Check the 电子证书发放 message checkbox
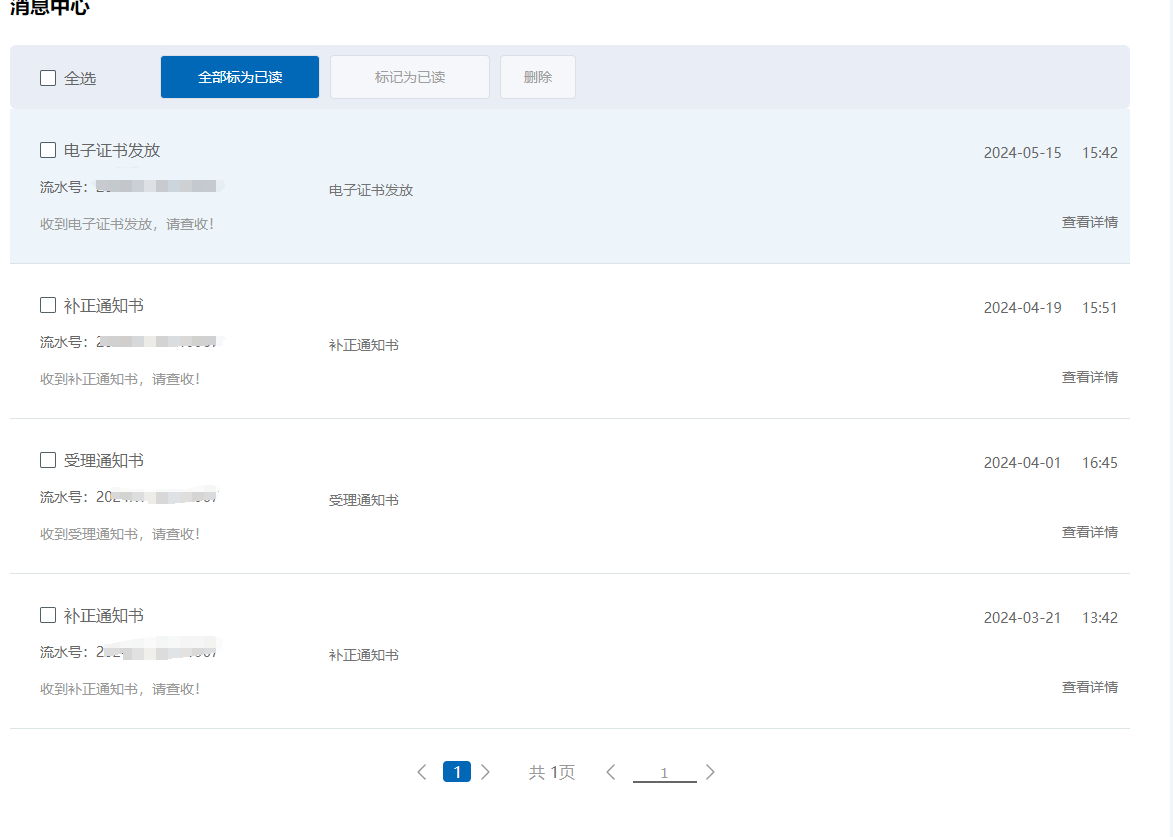This screenshot has width=1173, height=837. point(48,150)
